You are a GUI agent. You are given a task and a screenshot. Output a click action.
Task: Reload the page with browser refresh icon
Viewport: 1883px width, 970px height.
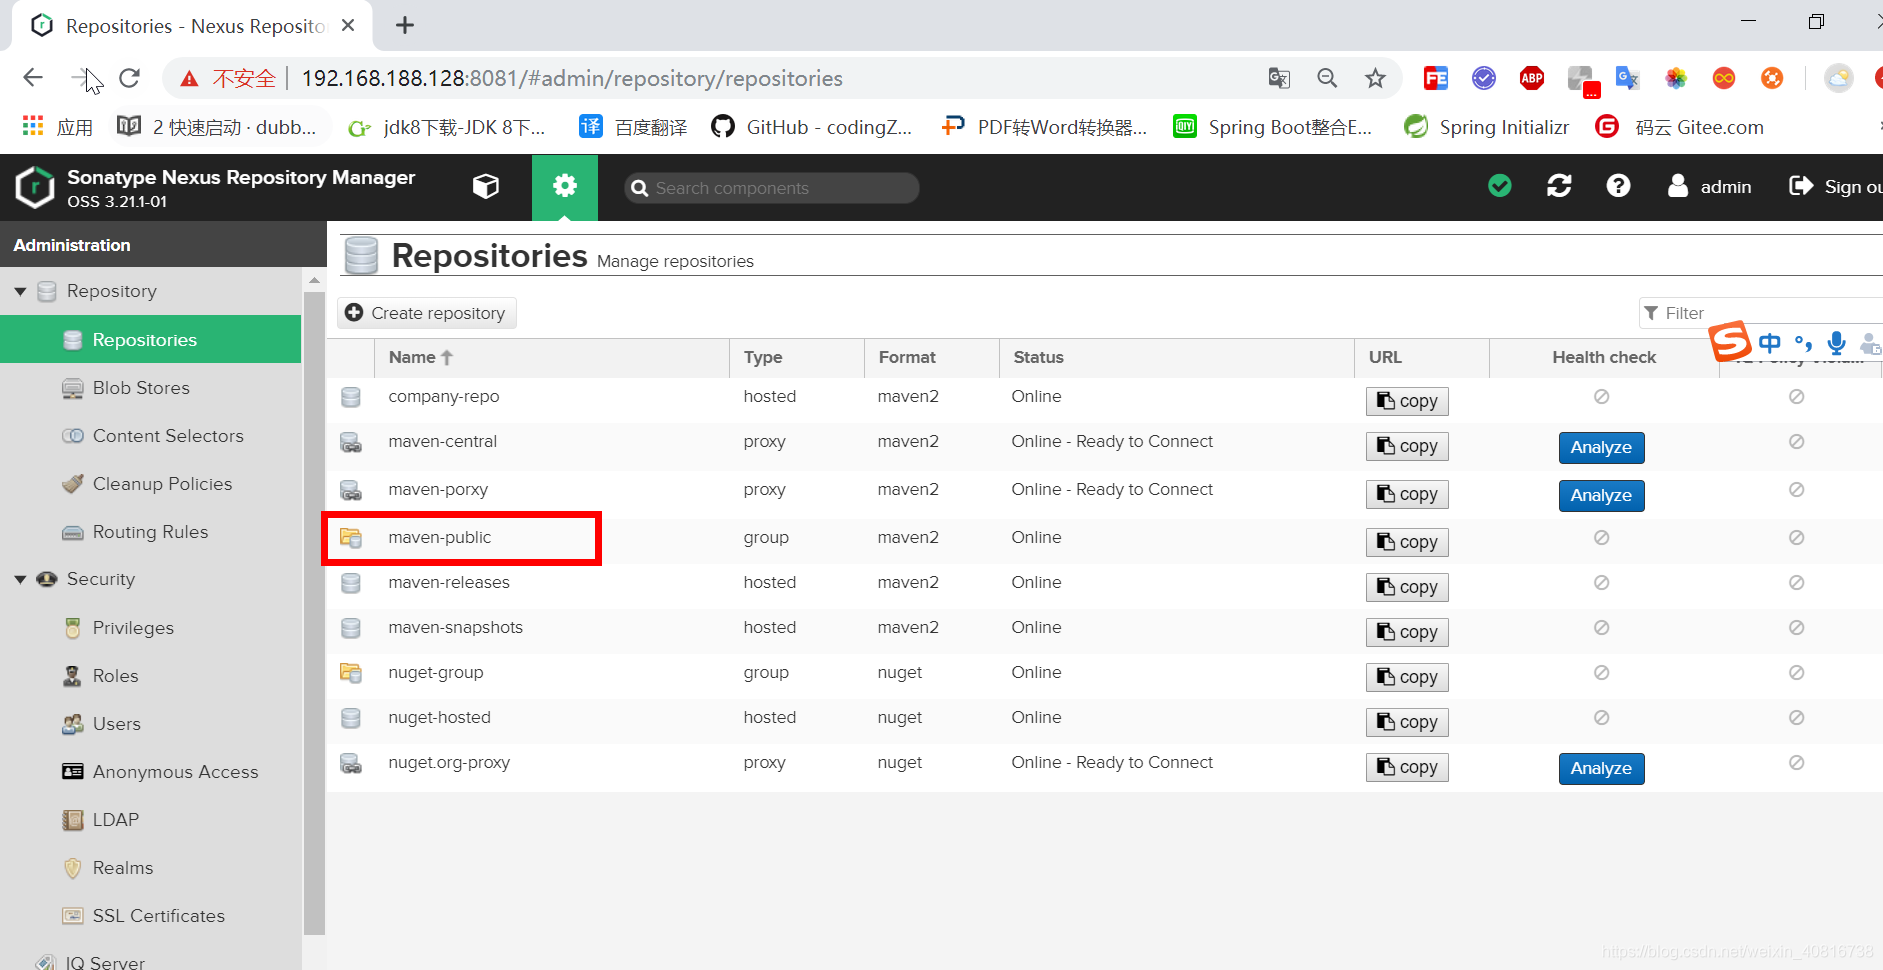click(130, 78)
